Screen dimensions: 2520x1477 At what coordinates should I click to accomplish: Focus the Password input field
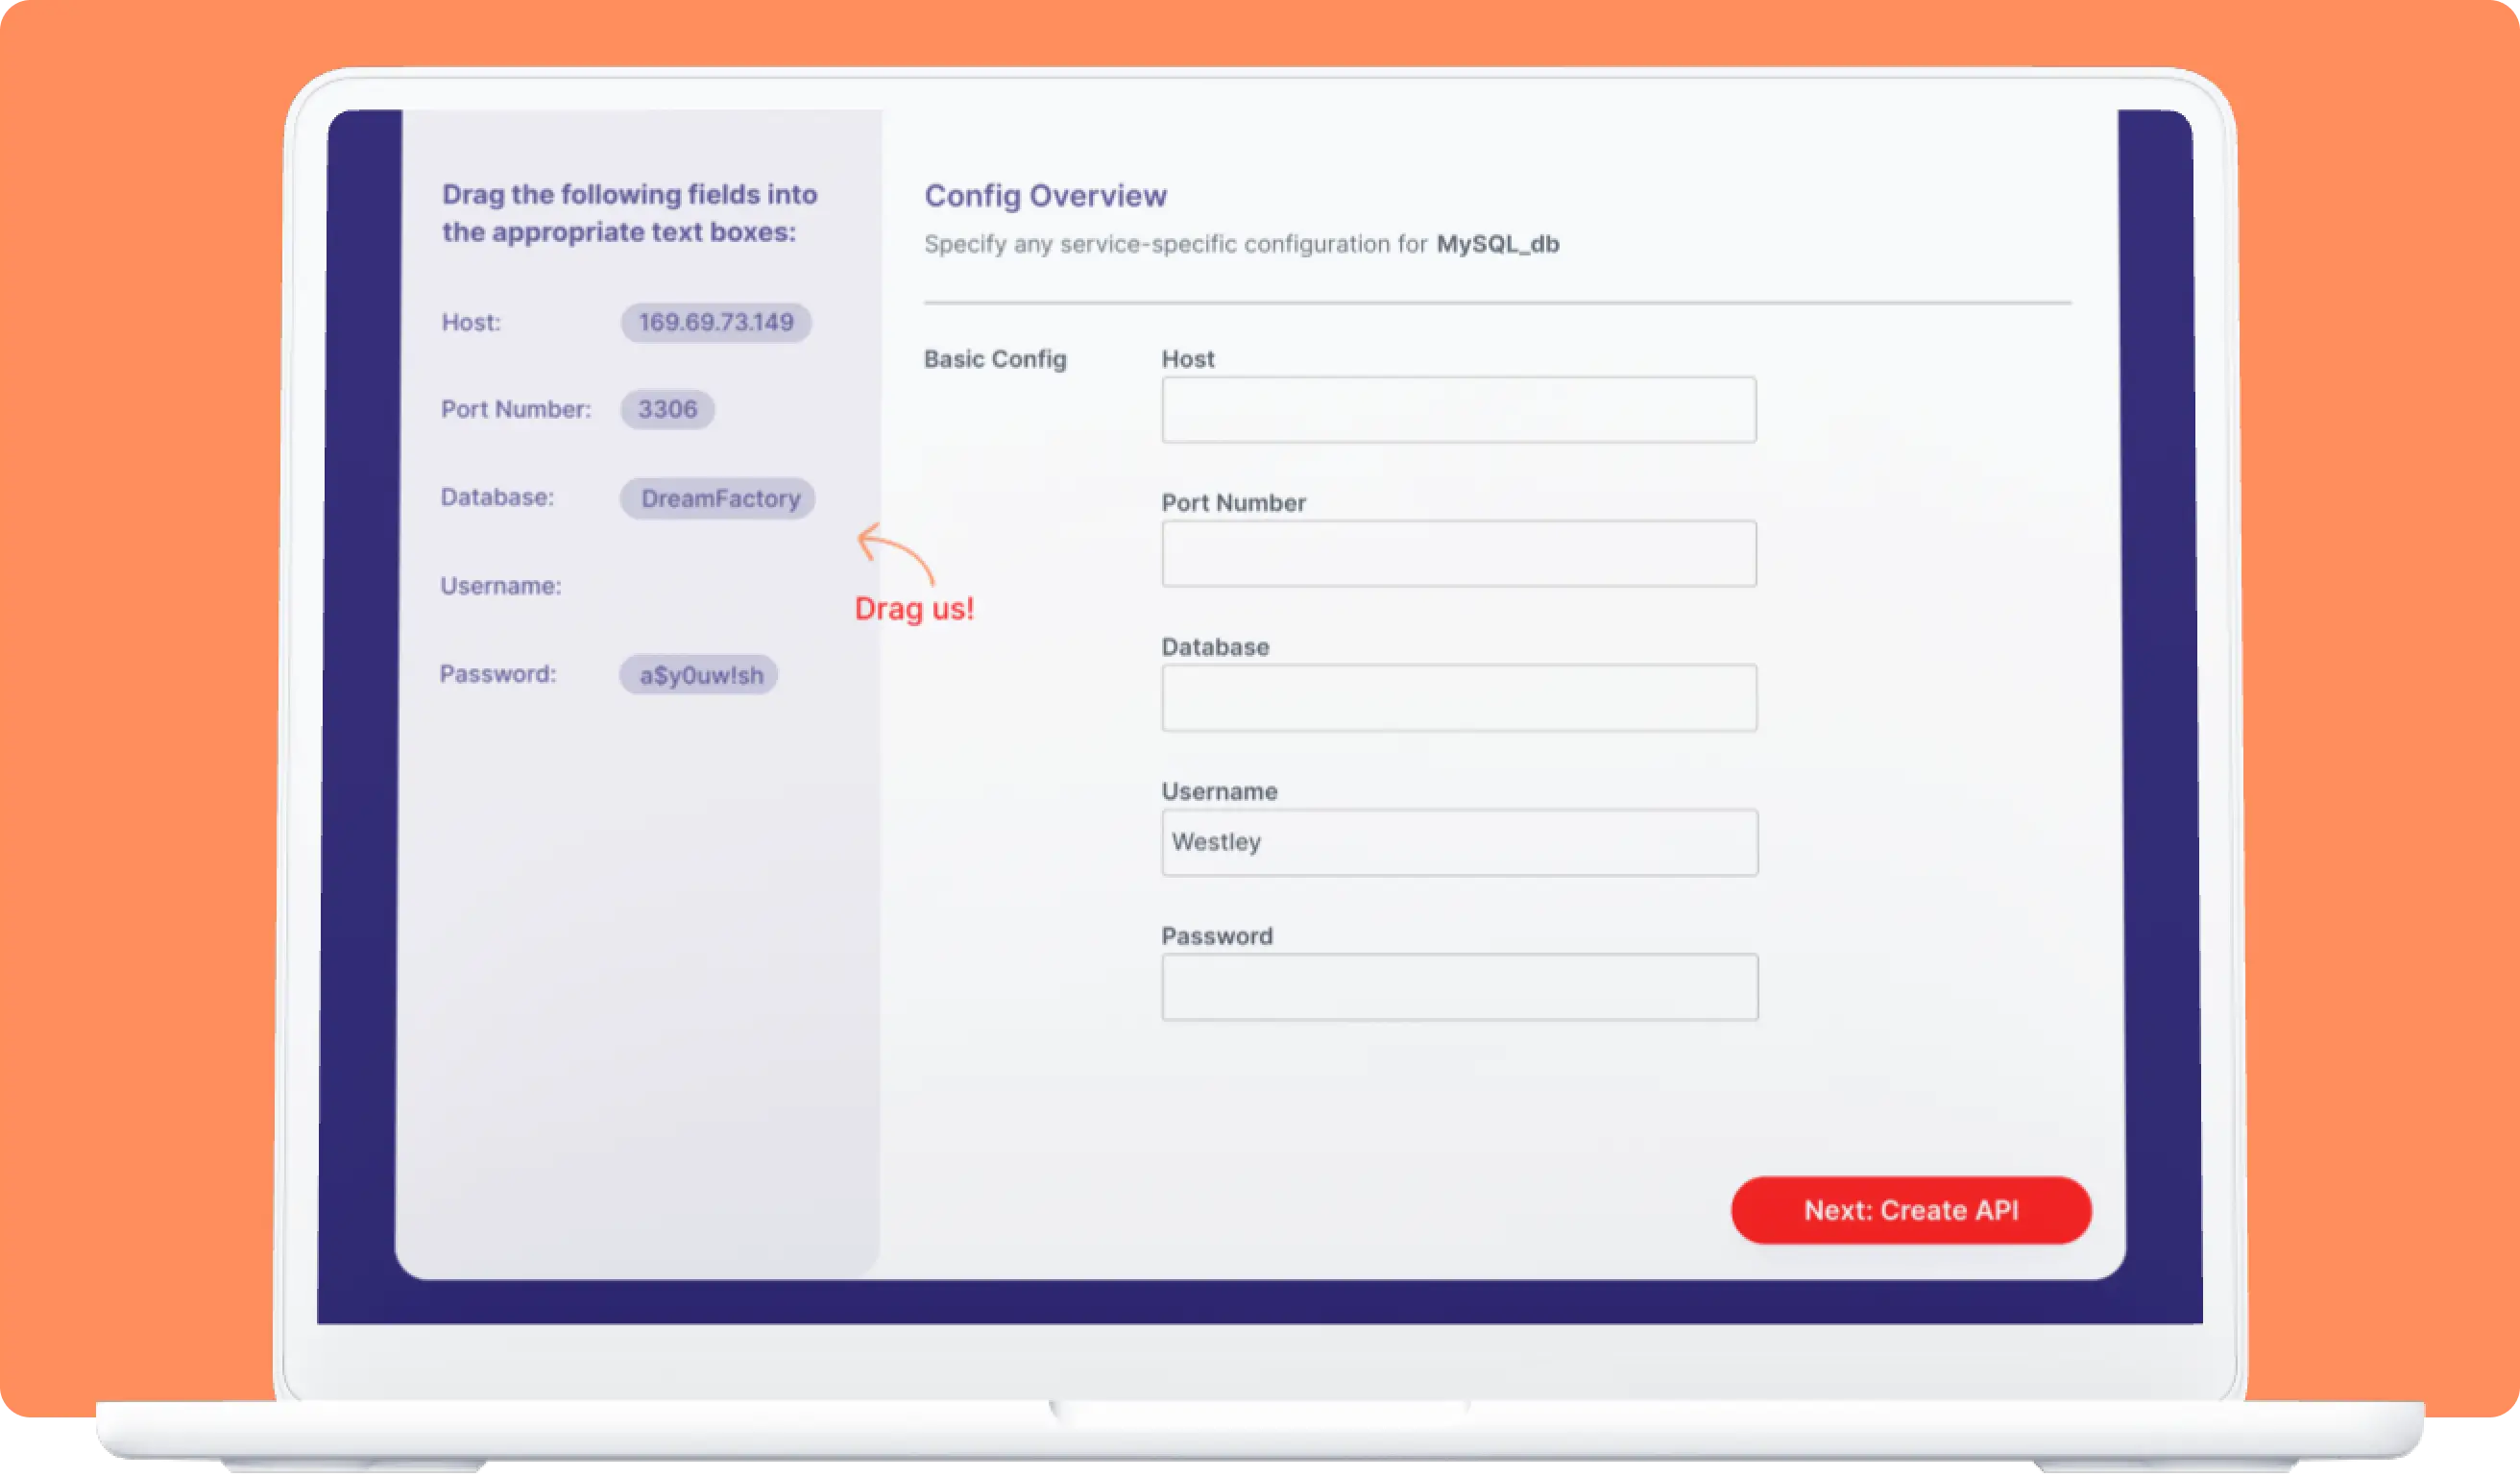pyautogui.click(x=1458, y=987)
